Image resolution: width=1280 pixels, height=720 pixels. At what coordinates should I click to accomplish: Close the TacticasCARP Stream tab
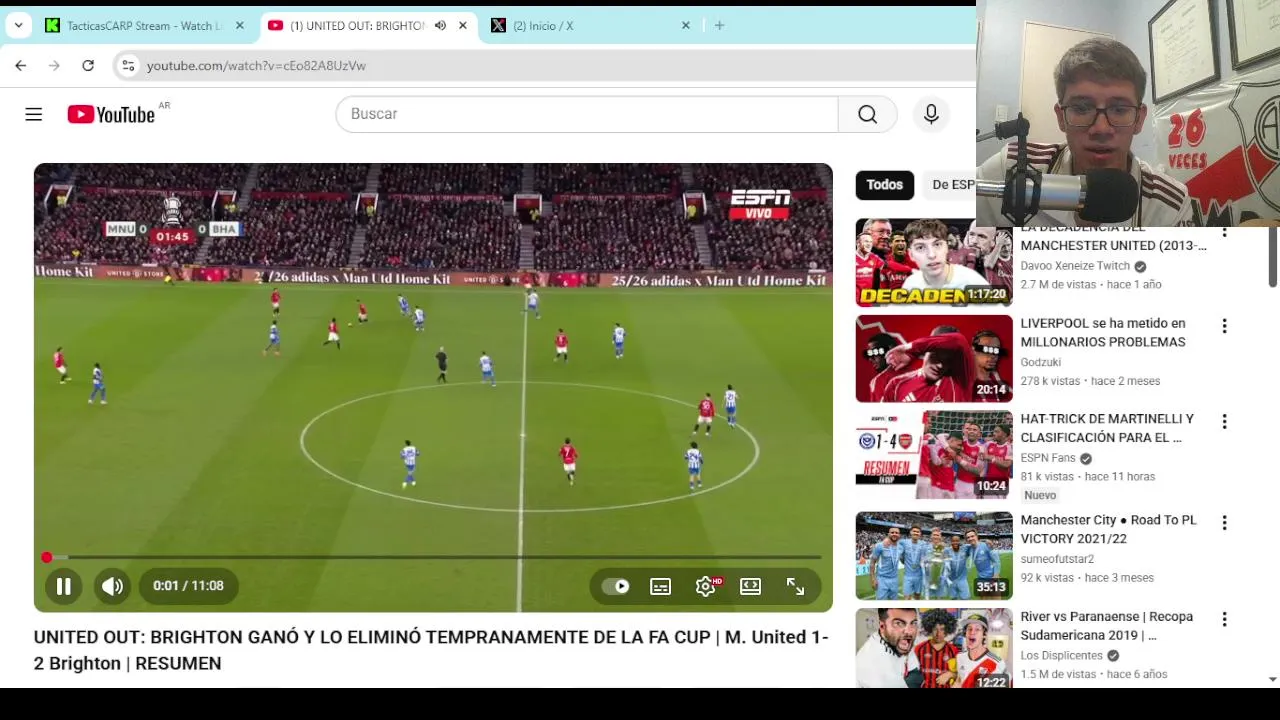240,25
